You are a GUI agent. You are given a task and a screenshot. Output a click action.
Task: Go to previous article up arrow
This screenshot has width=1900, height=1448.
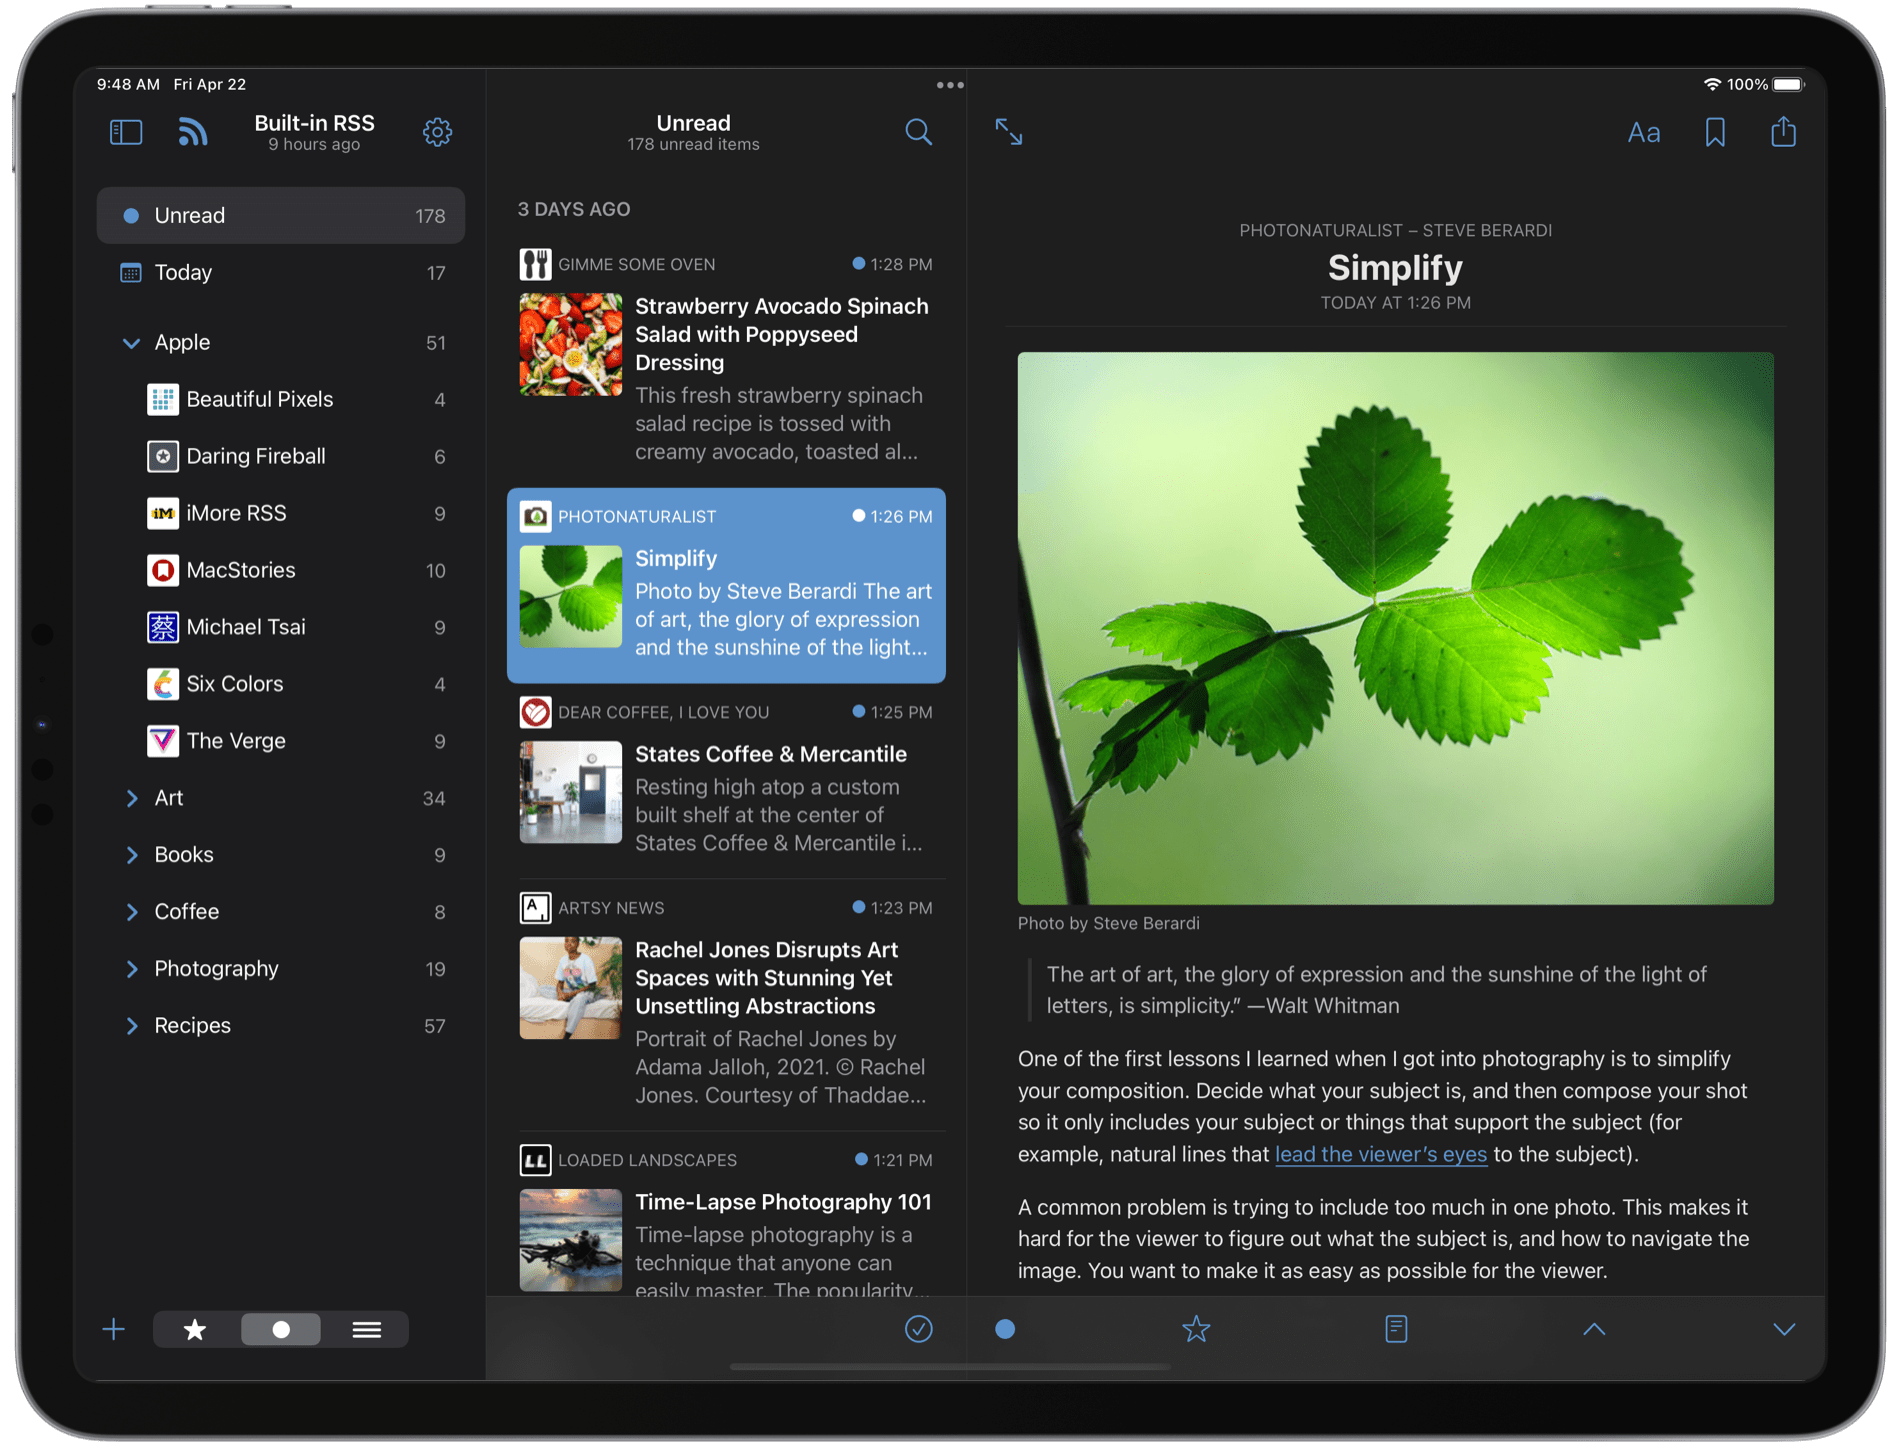(x=1594, y=1329)
